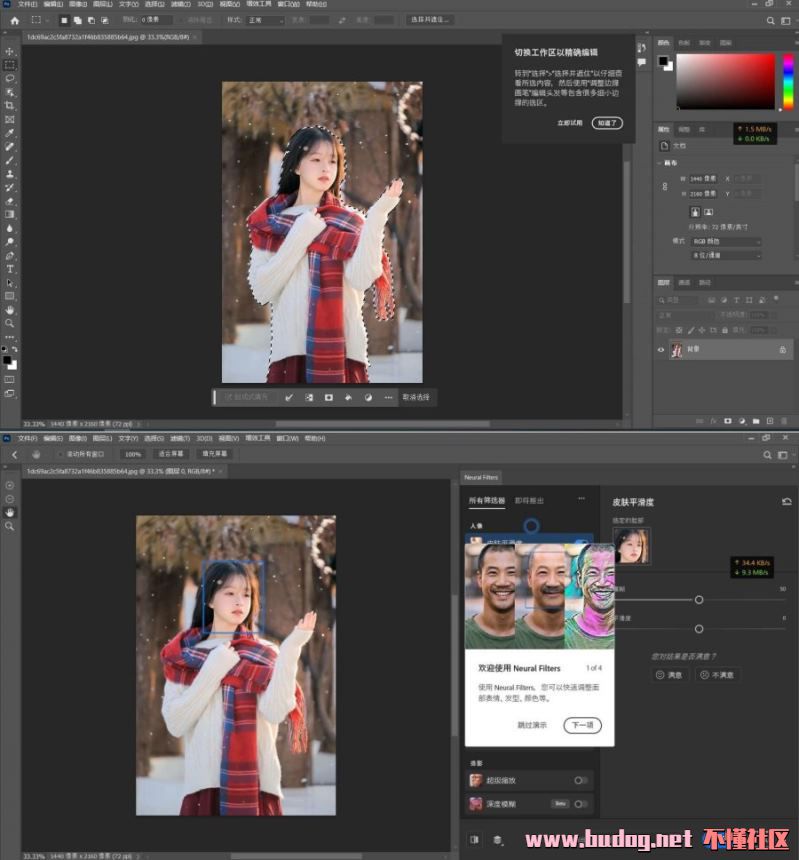Select add to selection mode in options bar
Screen dimensions: 799x860
coord(77,20)
